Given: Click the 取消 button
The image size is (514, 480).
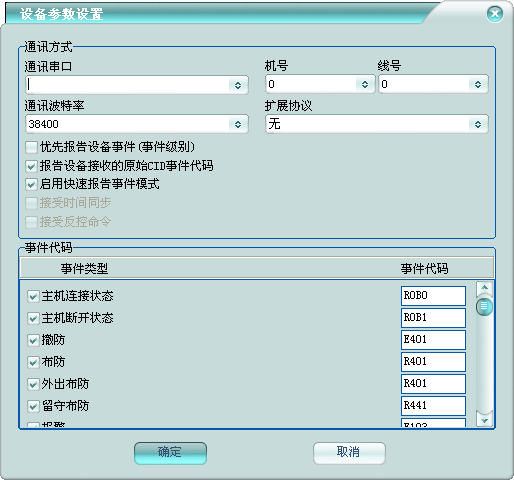Looking at the screenshot, I should click(x=349, y=453).
